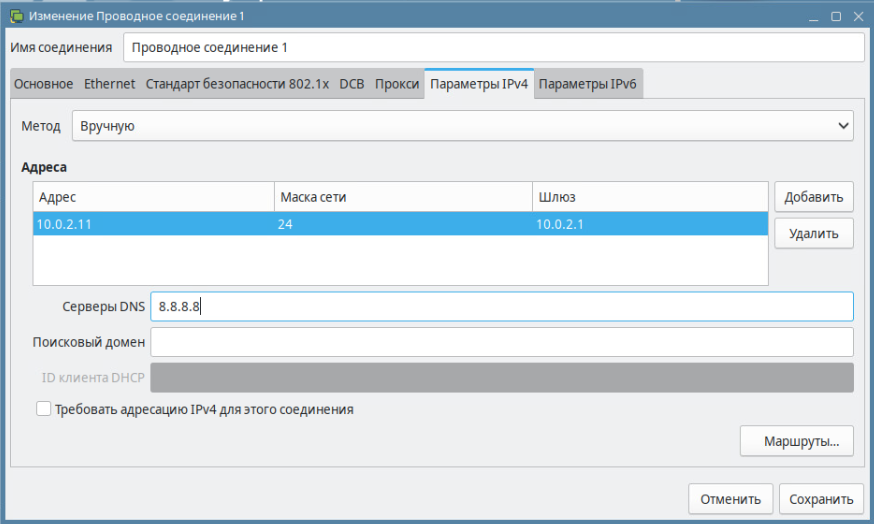This screenshot has width=874, height=524.
Task: Focus the Имя соединения text field
Action: 494,47
